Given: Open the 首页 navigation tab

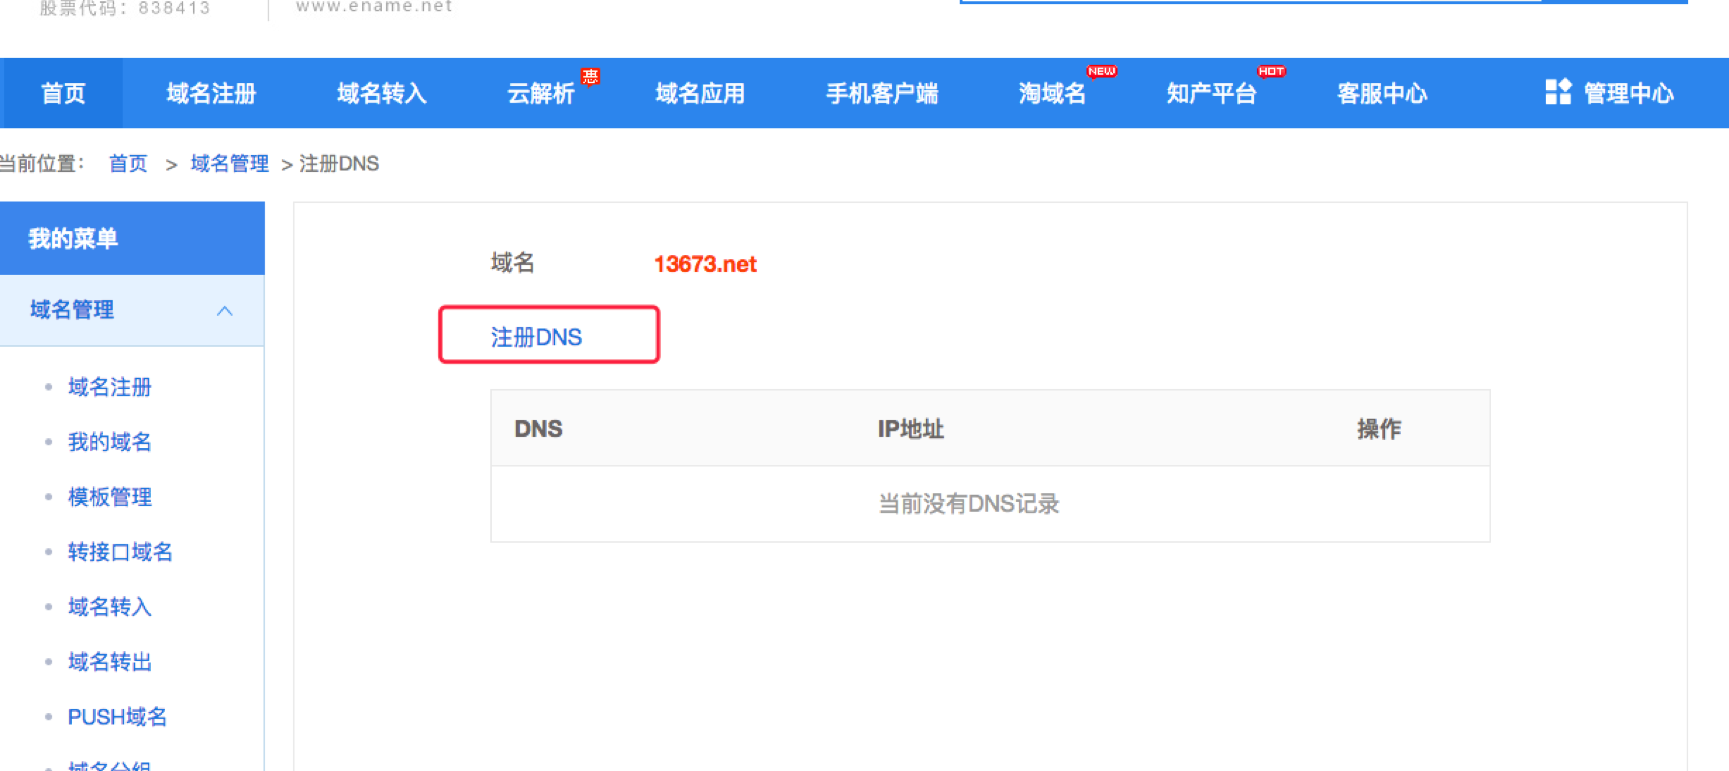Looking at the screenshot, I should (x=63, y=94).
